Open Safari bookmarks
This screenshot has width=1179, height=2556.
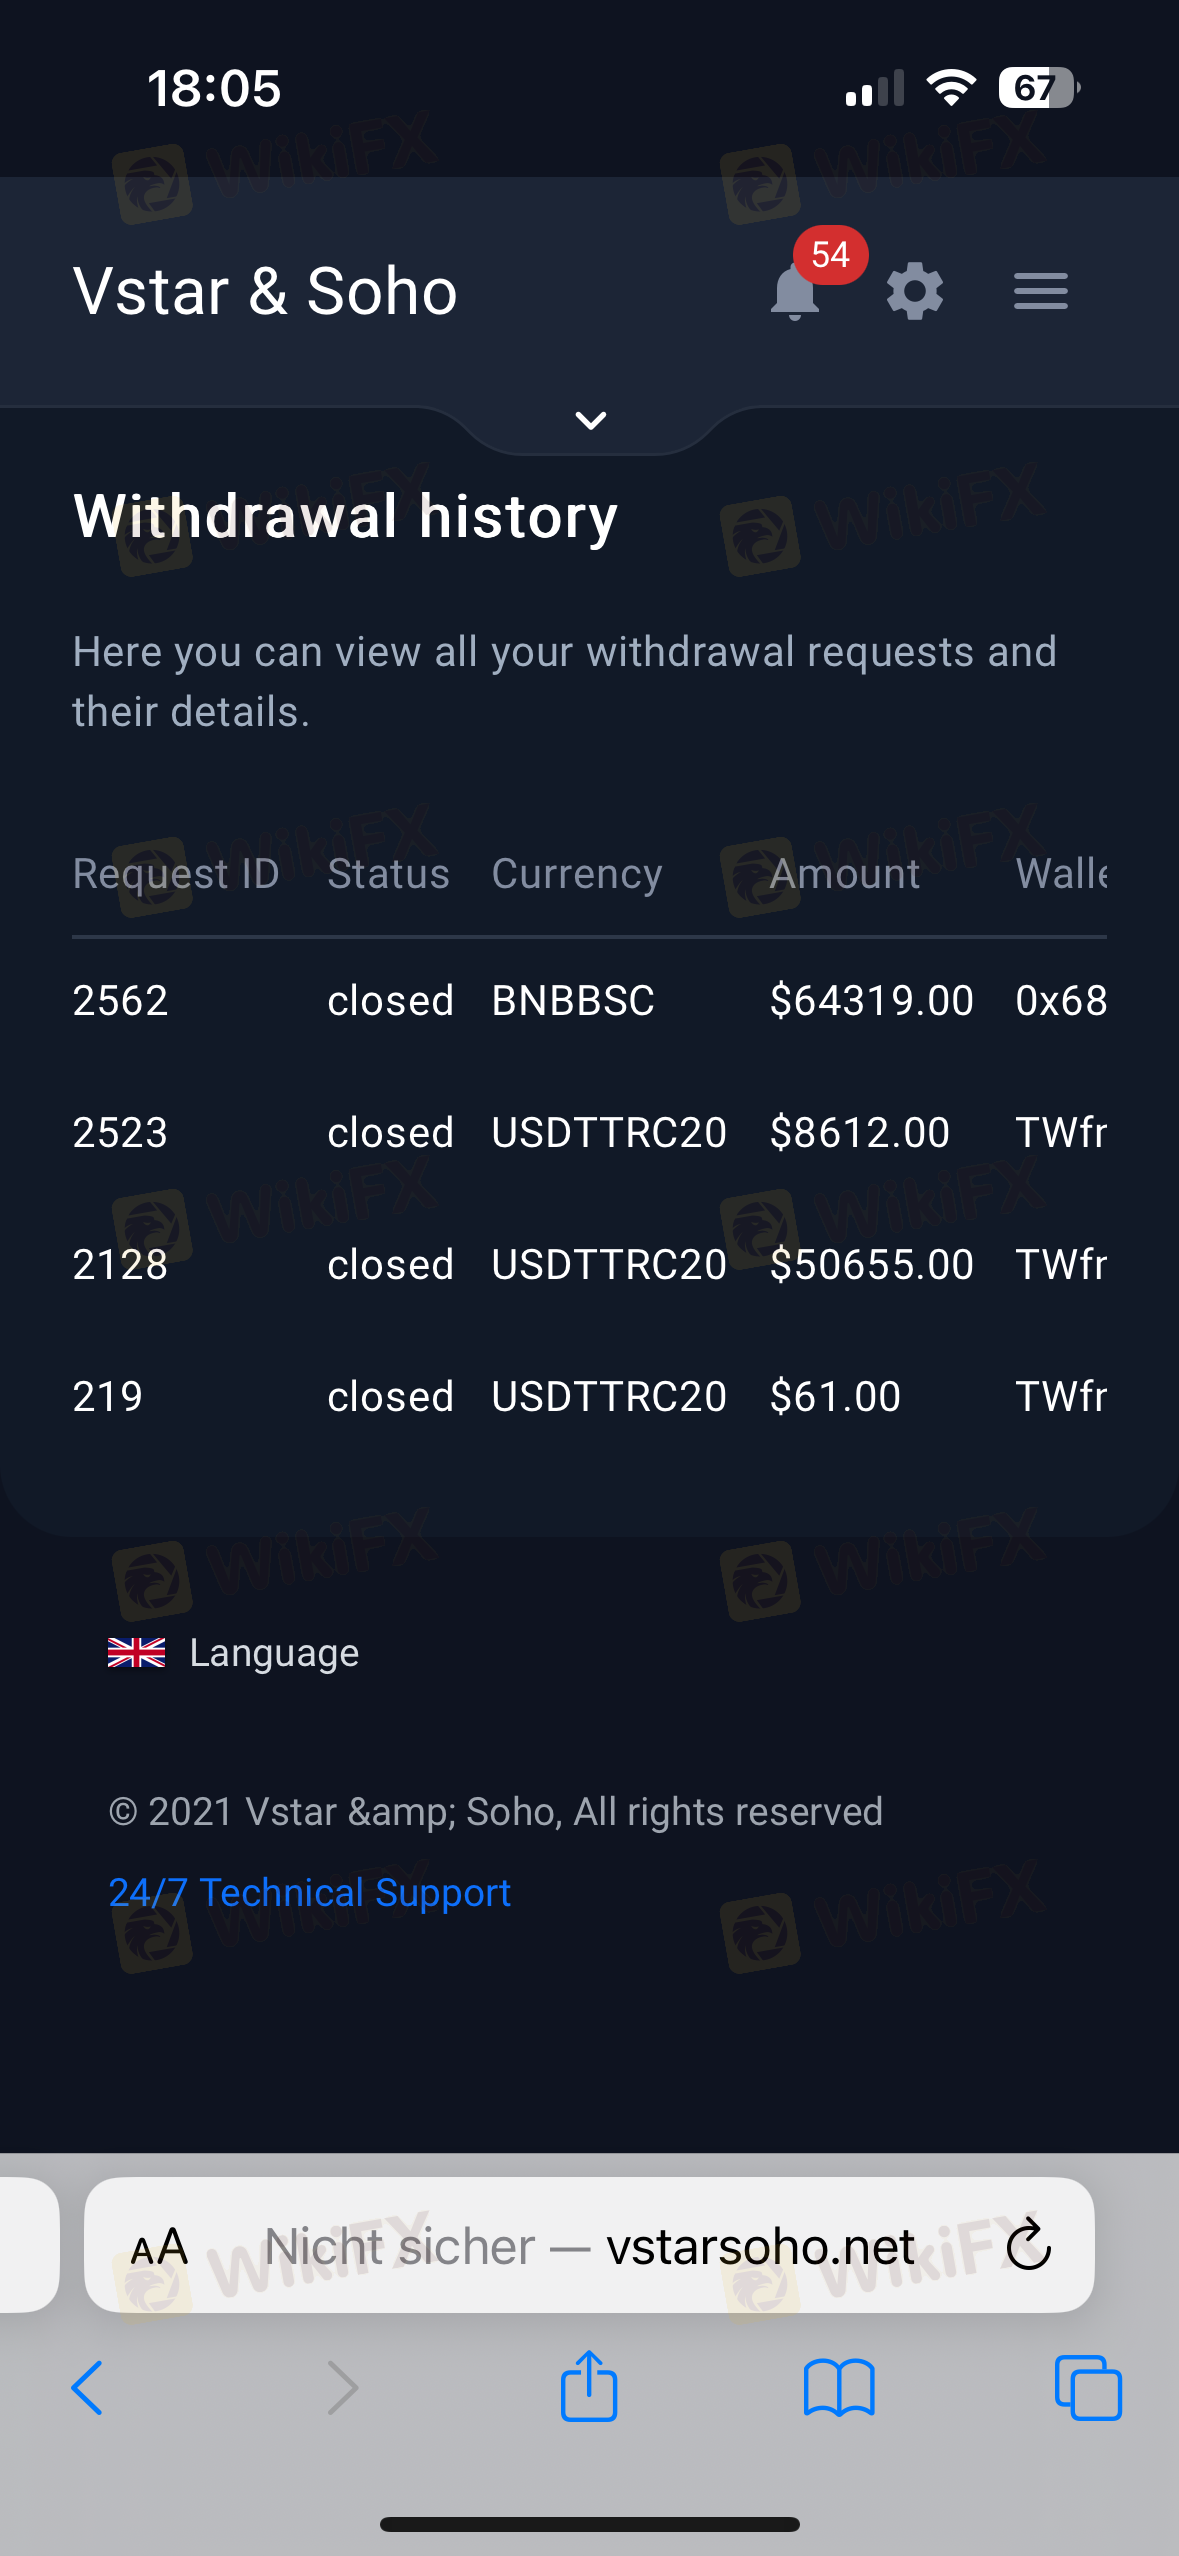(838, 2388)
